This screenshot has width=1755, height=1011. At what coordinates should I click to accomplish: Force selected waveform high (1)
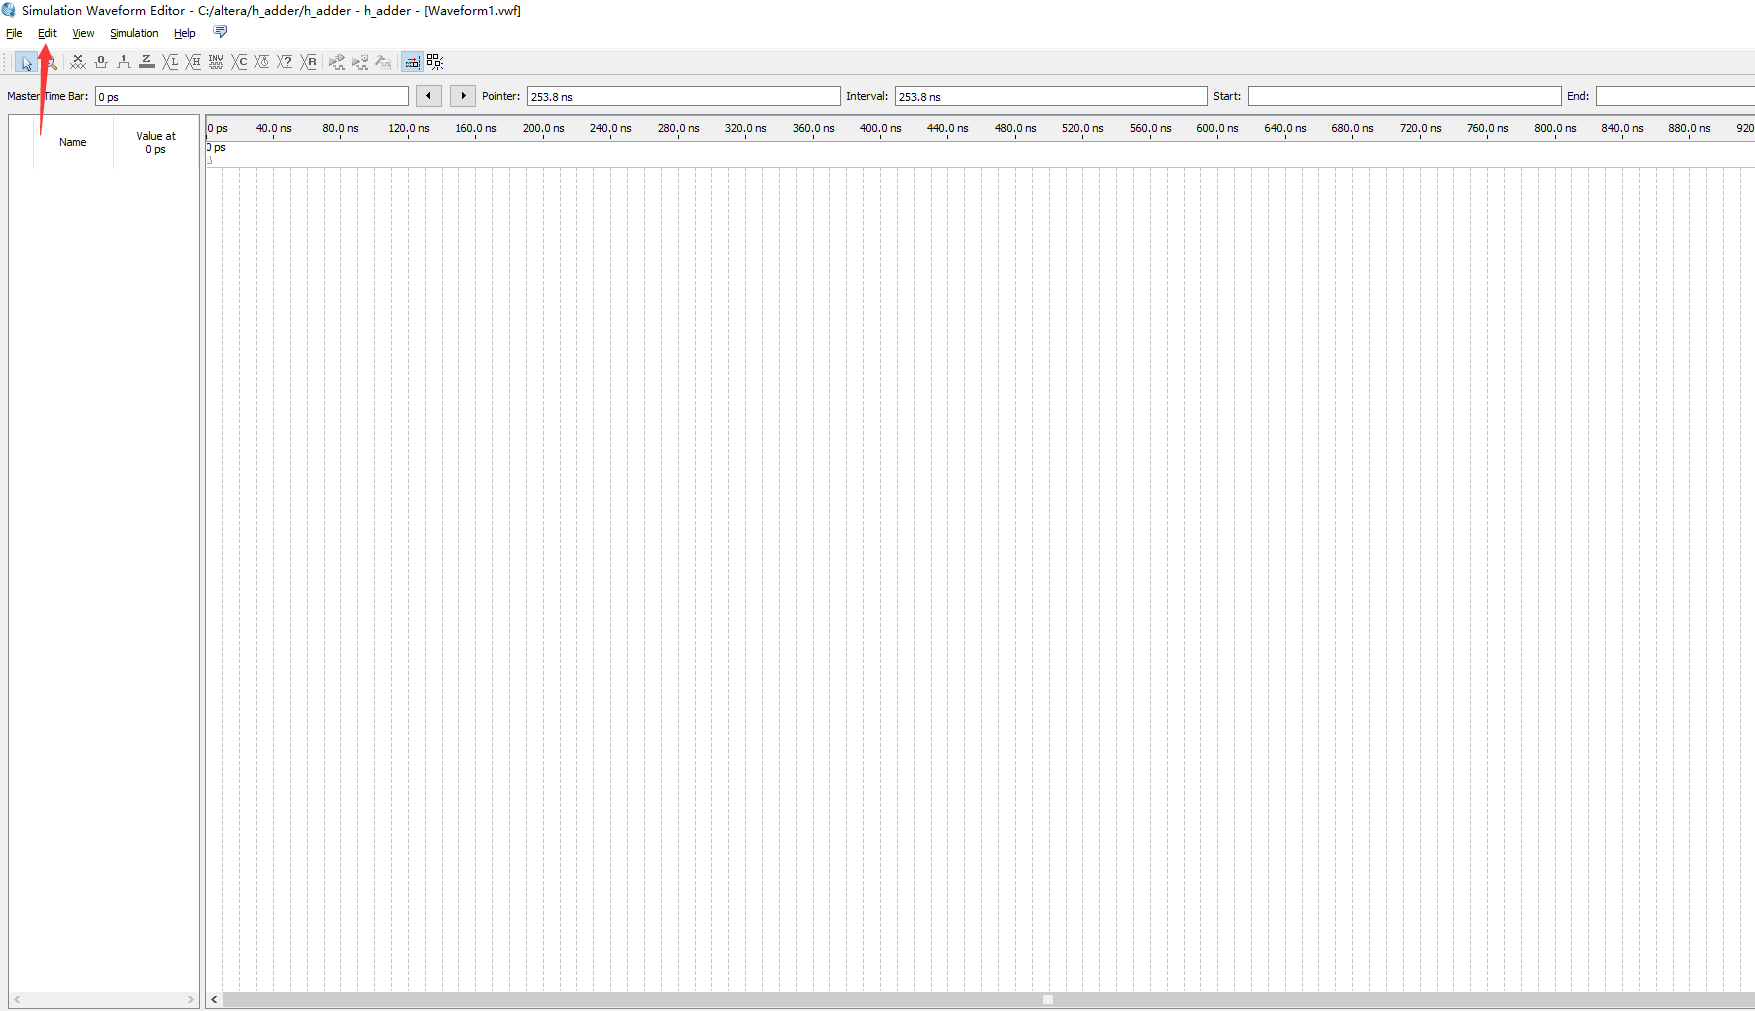click(124, 62)
